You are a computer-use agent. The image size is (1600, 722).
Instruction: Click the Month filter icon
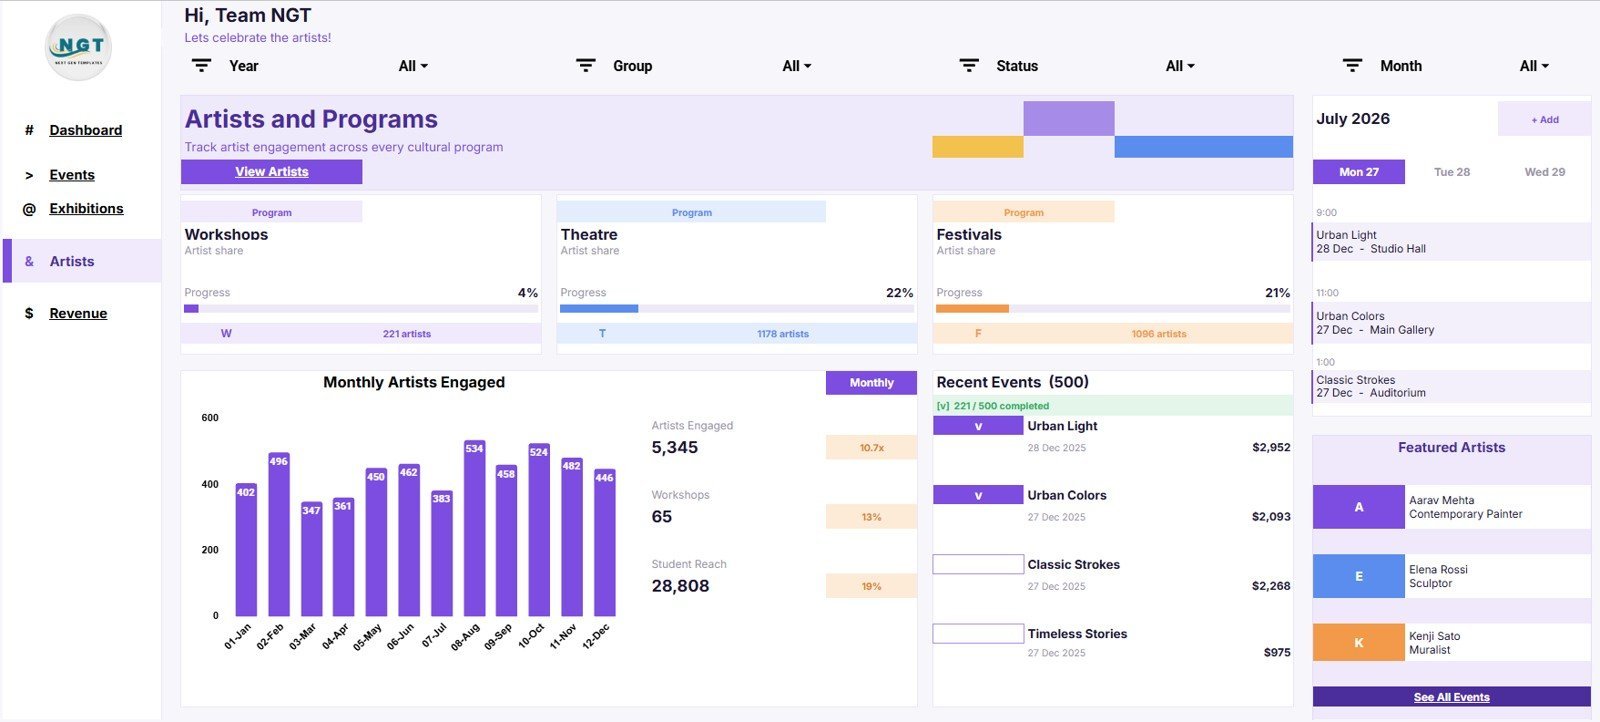(x=1352, y=66)
